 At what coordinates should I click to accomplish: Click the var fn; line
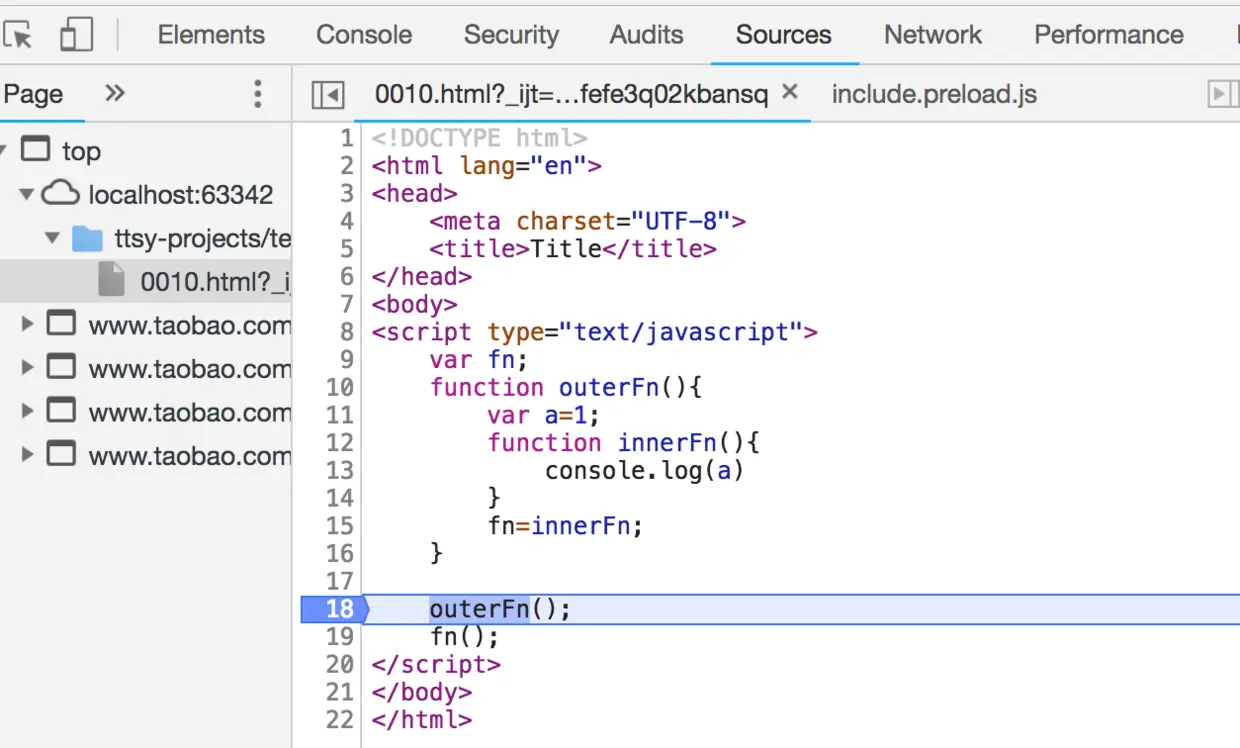[479, 359]
